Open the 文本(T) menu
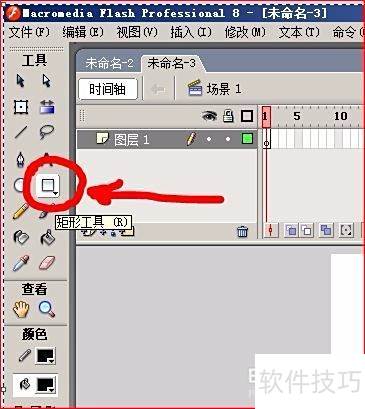Viewport: 365px width, 409px height. point(299,32)
